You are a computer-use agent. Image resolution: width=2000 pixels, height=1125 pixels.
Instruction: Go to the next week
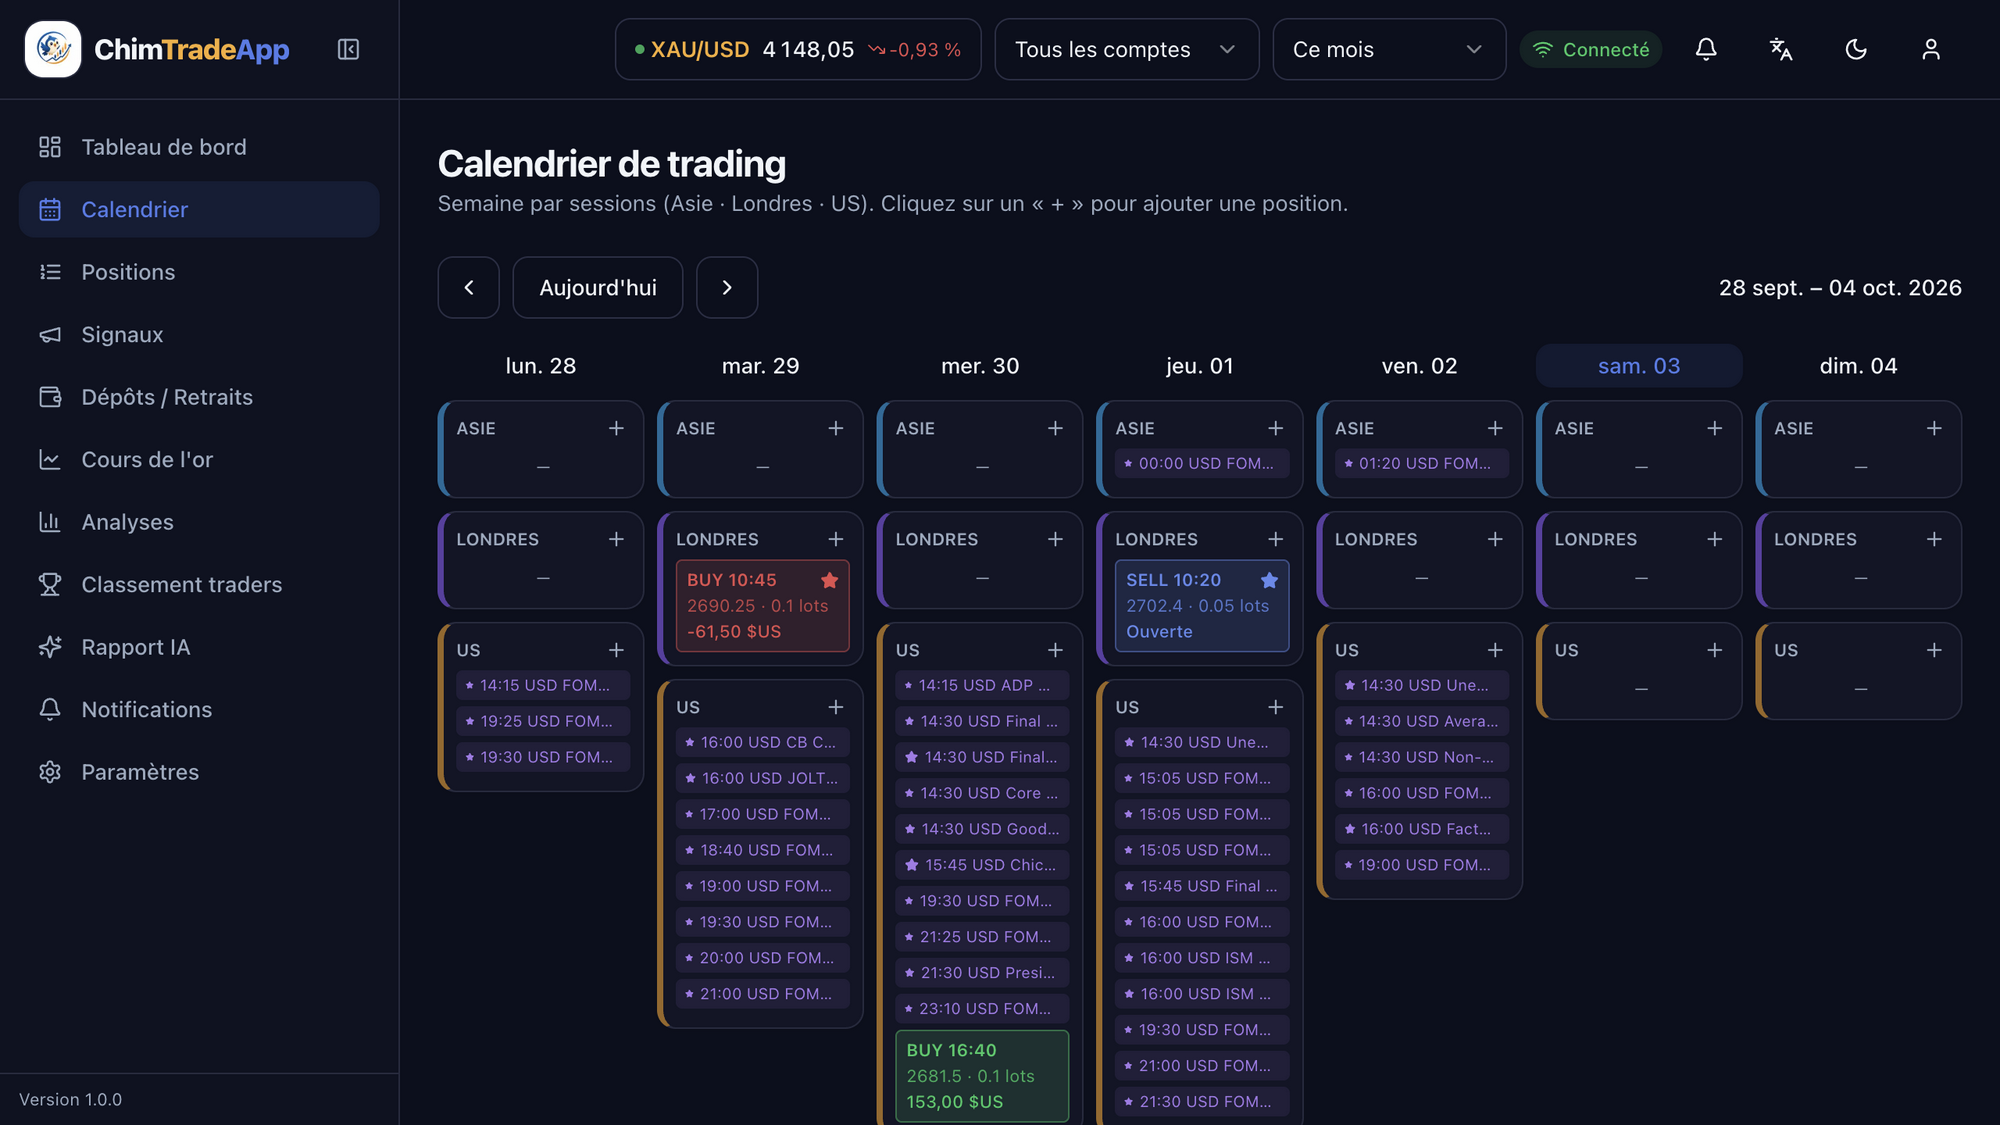(x=727, y=288)
